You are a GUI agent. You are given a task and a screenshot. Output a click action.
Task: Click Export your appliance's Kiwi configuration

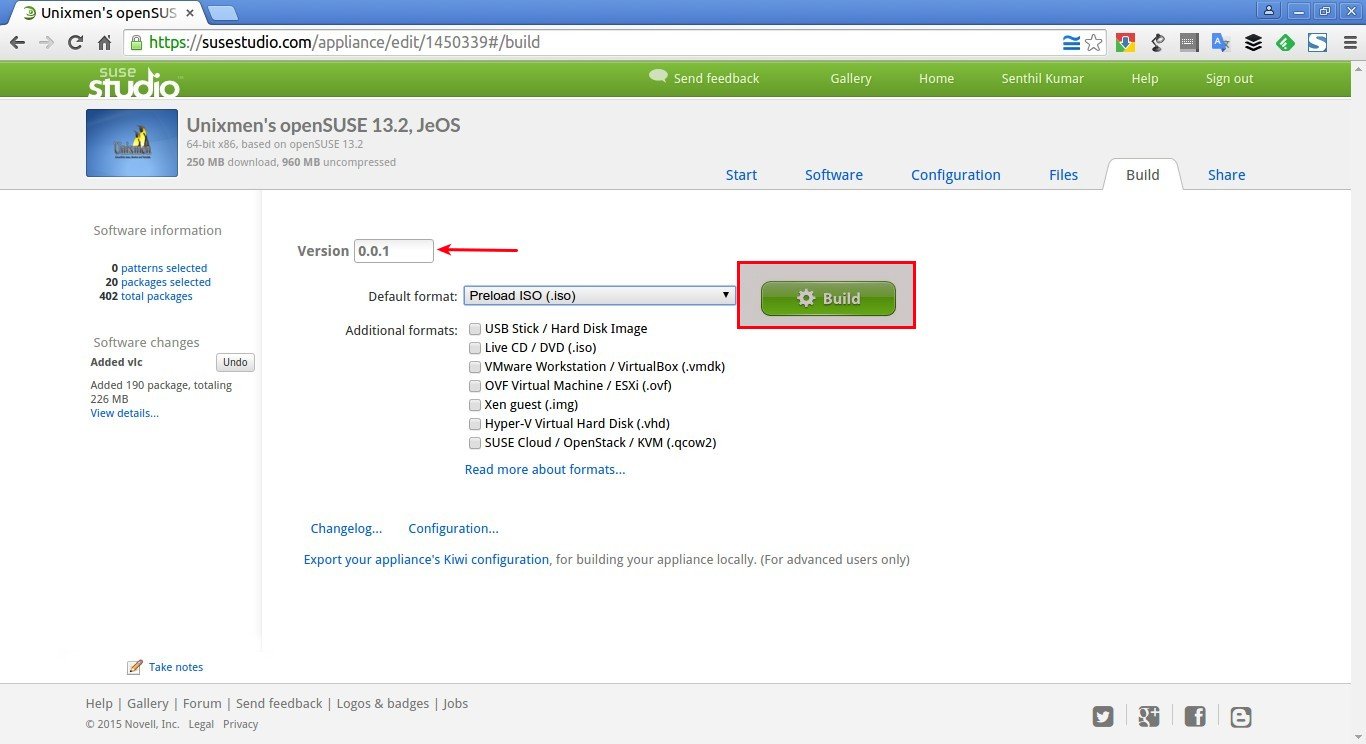(426, 560)
